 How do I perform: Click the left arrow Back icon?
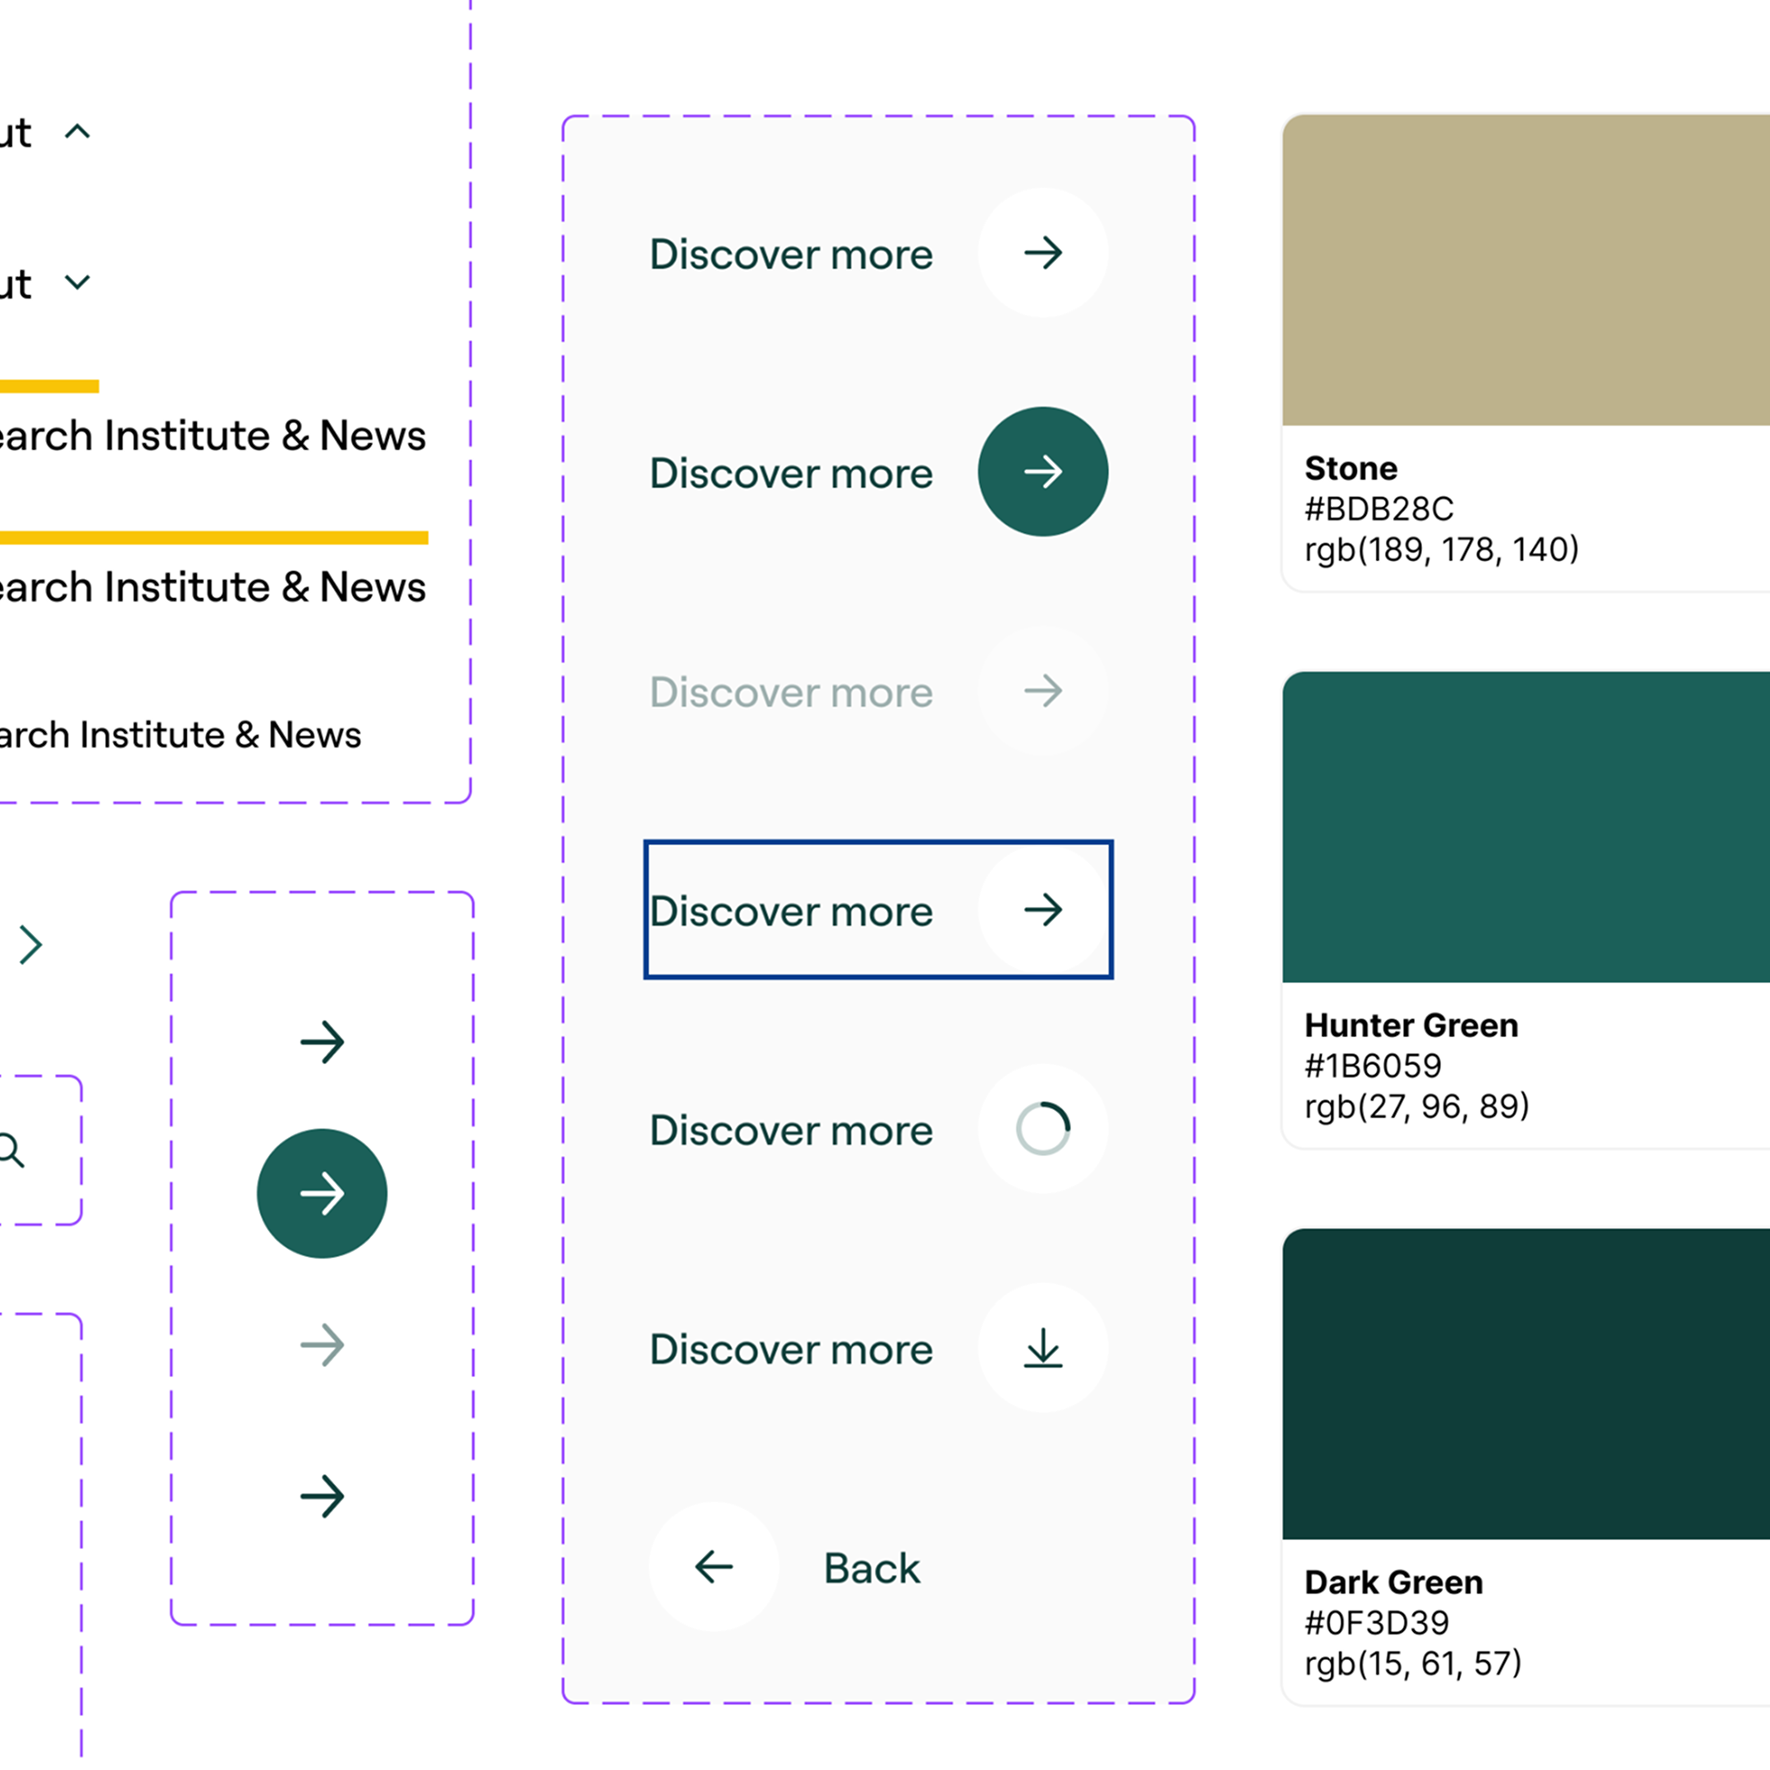pyautogui.click(x=714, y=1567)
